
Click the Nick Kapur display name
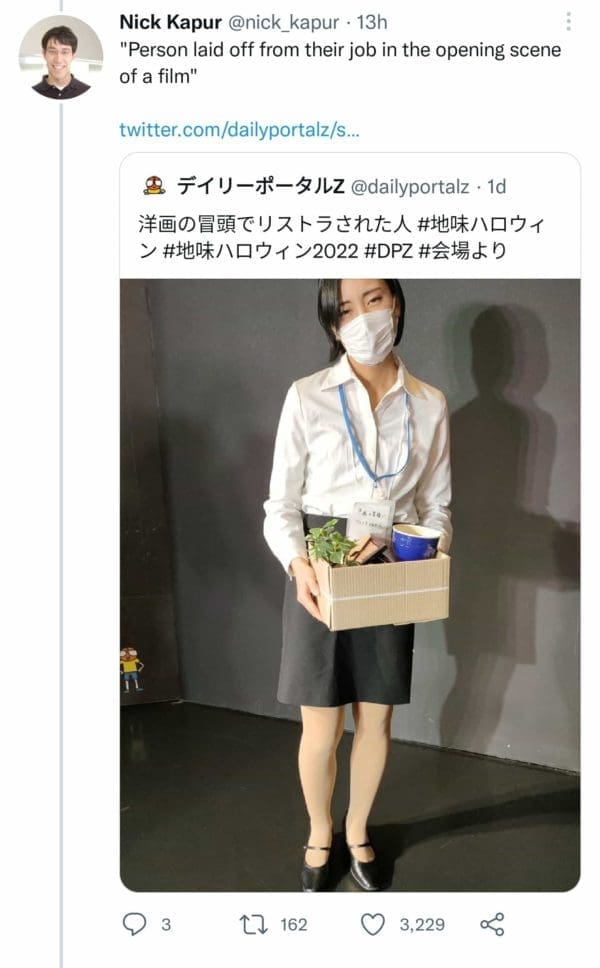pyautogui.click(x=170, y=22)
